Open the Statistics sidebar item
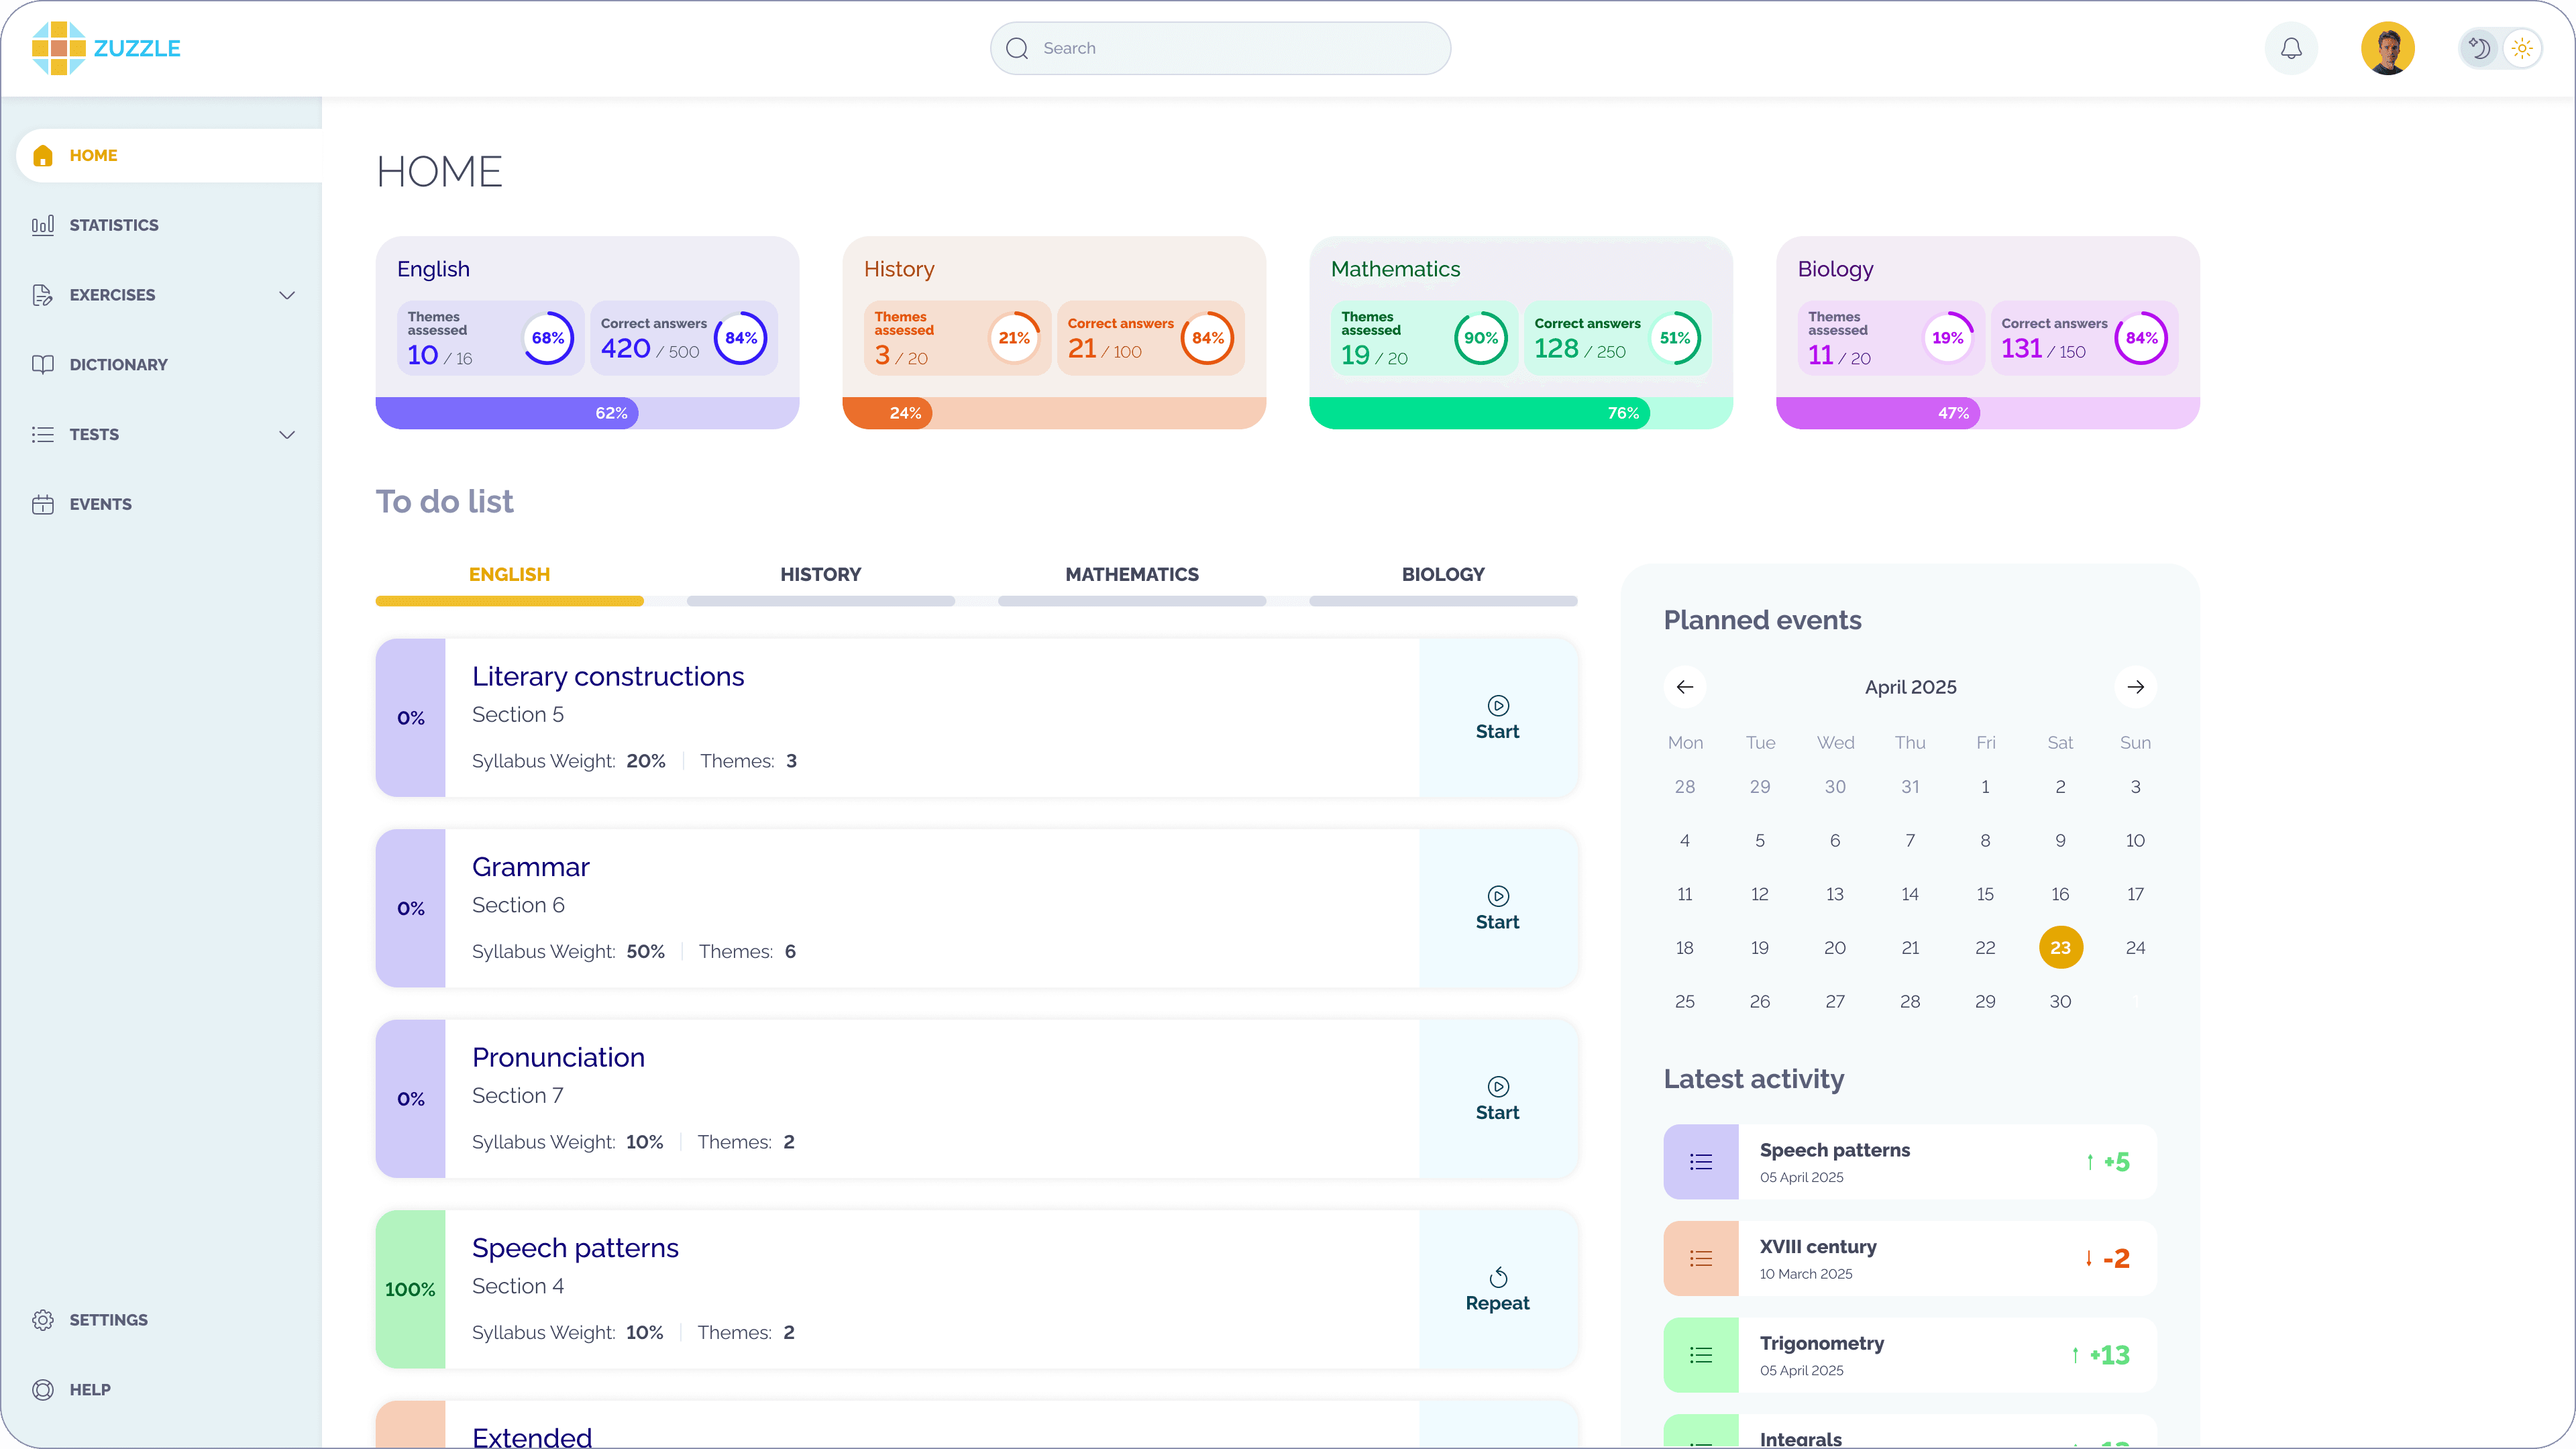The width and height of the screenshot is (2576, 1449). coord(113,225)
